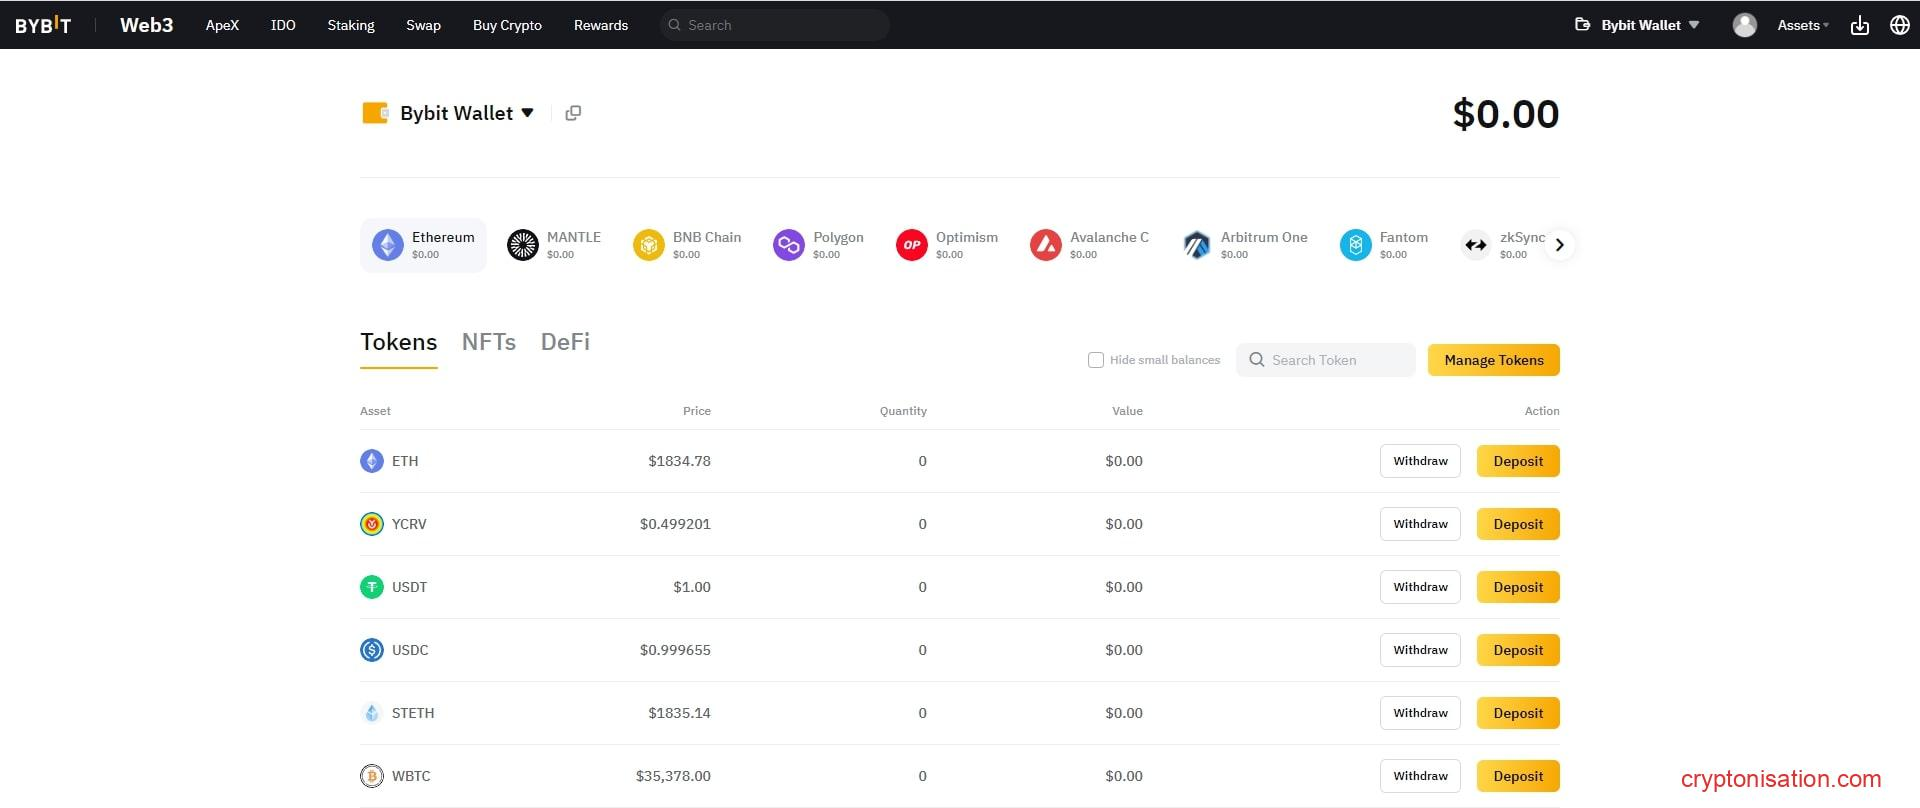This screenshot has width=1920, height=808.
Task: Choose the Polygon network icon
Action: click(x=789, y=245)
